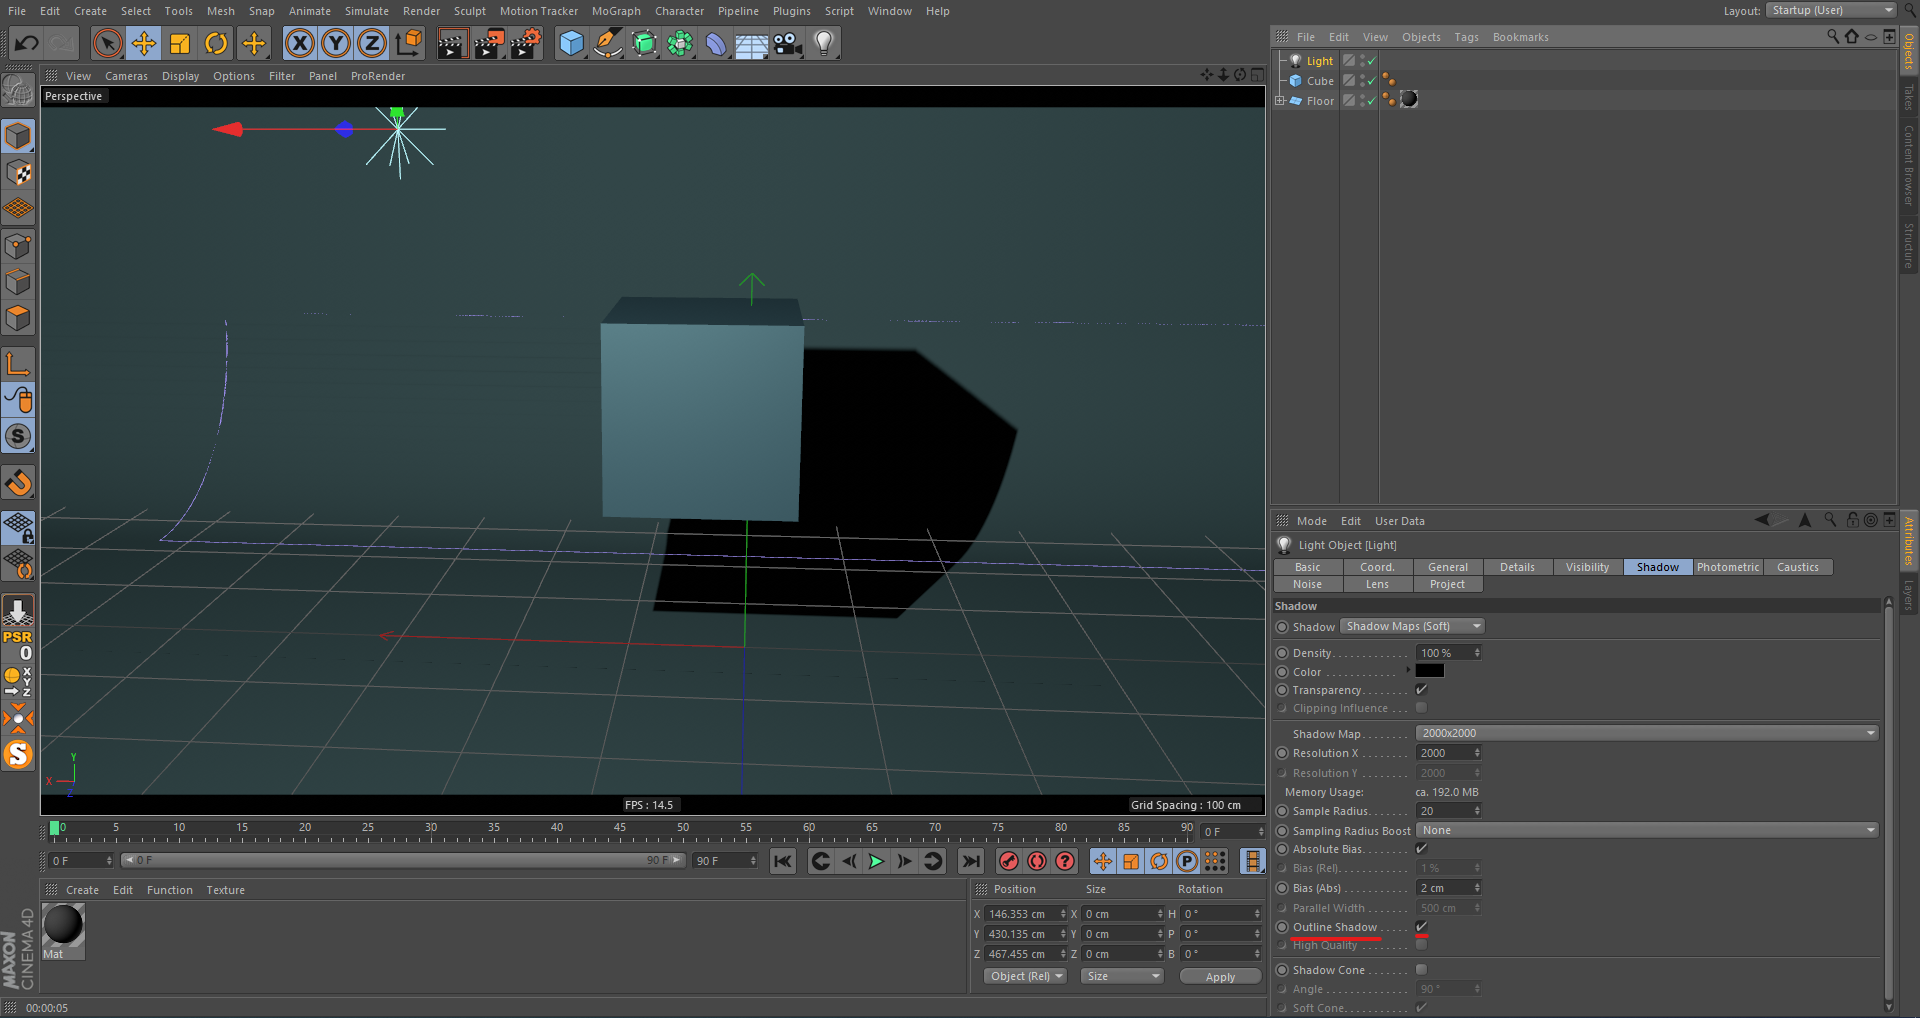This screenshot has height=1018, width=1920.
Task: Open the shadow Color black swatch
Action: pyautogui.click(x=1429, y=671)
